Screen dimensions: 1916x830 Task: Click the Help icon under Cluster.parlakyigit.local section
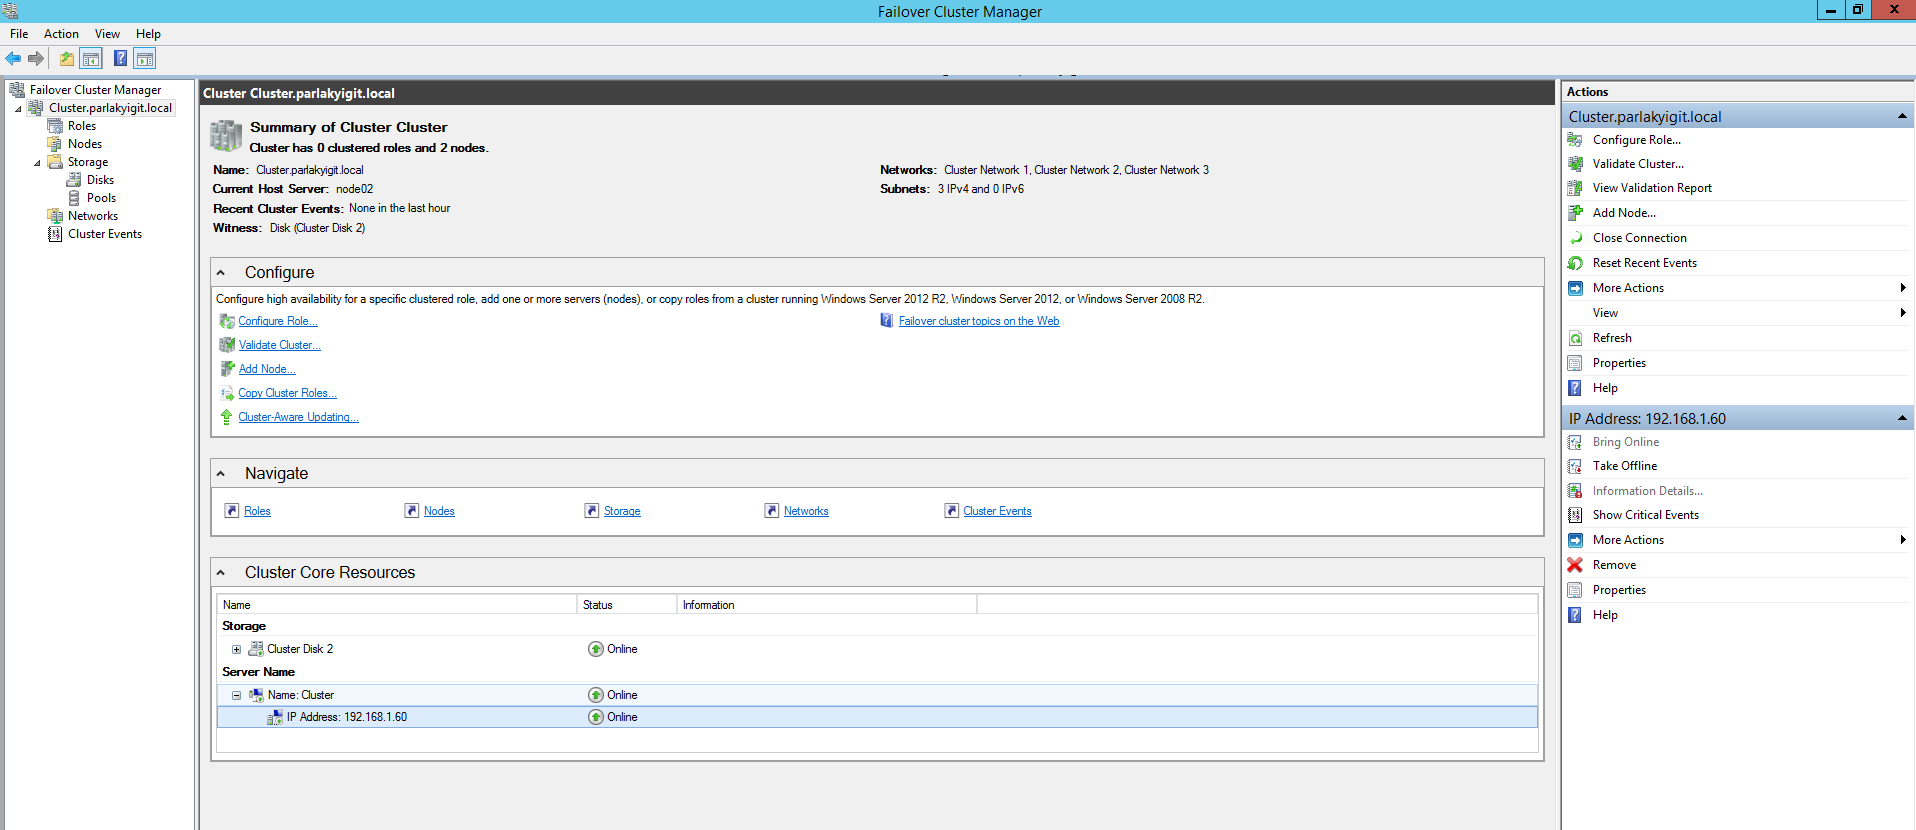[1575, 388]
